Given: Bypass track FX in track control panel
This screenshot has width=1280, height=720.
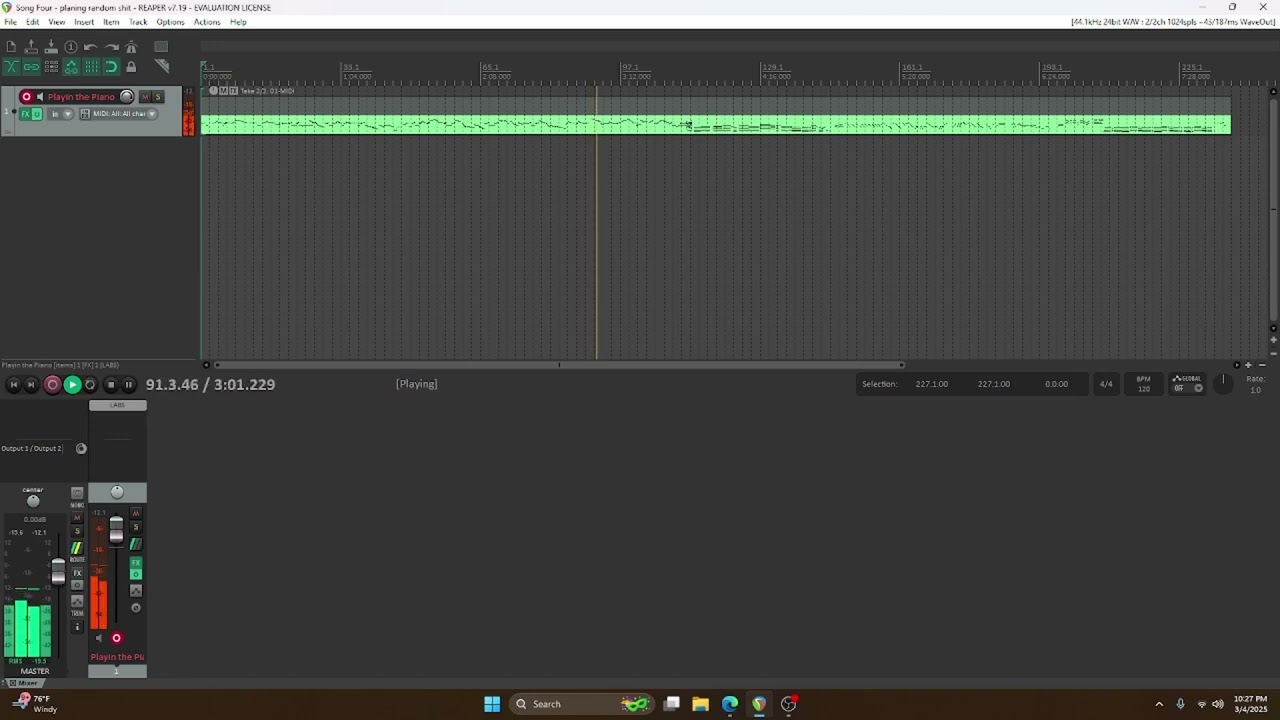Looking at the screenshot, I should click(37, 114).
